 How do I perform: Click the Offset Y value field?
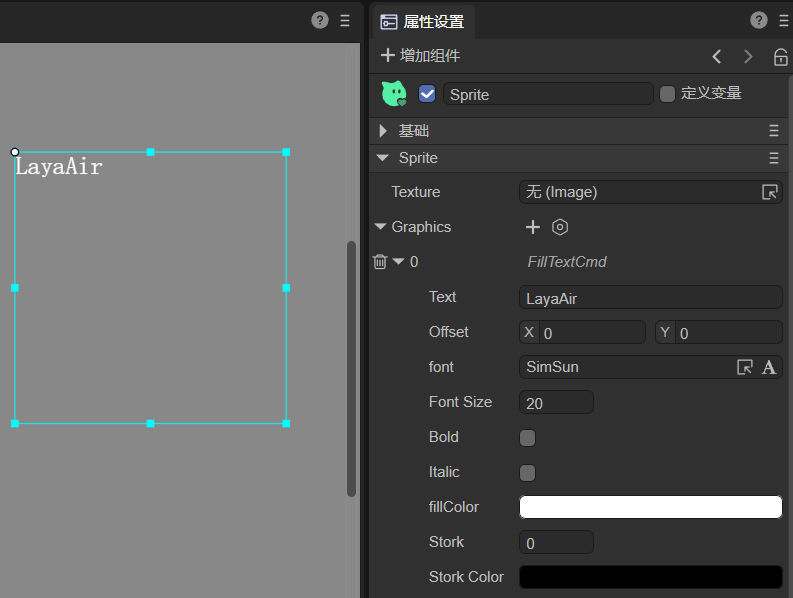728,332
